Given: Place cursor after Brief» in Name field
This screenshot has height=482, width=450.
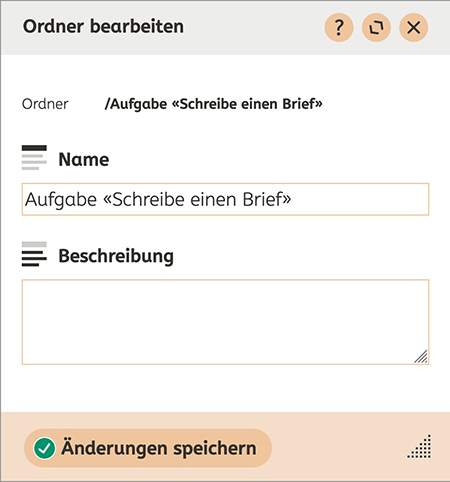Looking at the screenshot, I should (293, 199).
